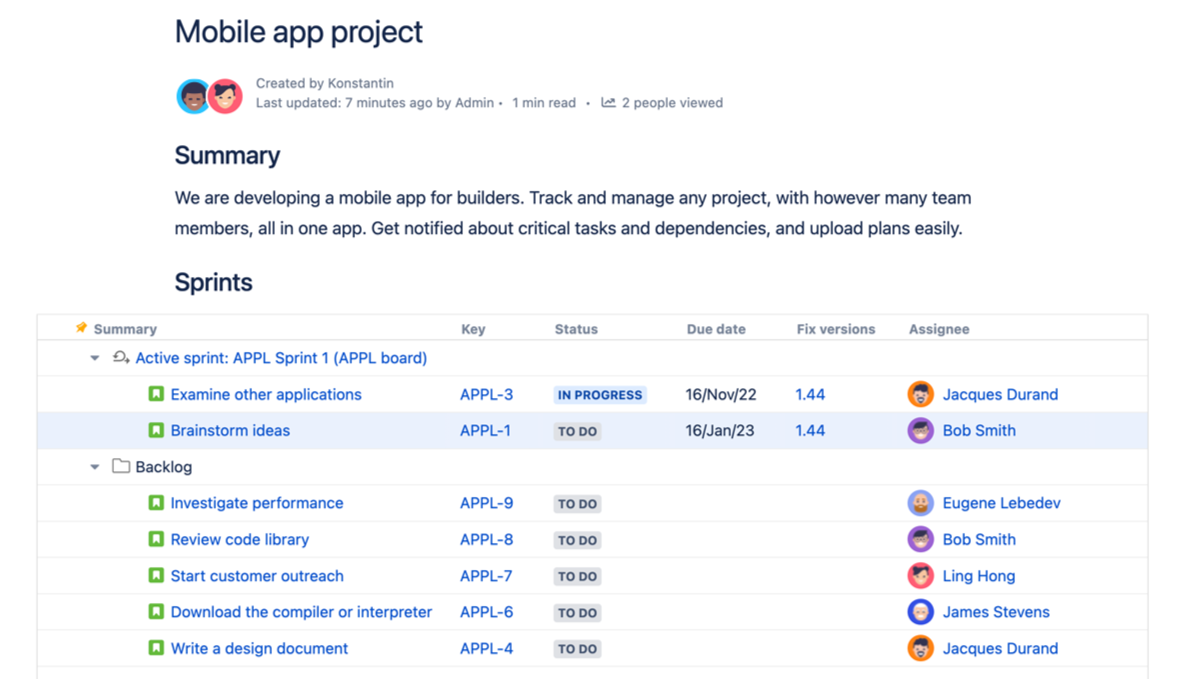The width and height of the screenshot is (1193, 679).
Task: Click the Backlog folder icon
Action: (x=121, y=466)
